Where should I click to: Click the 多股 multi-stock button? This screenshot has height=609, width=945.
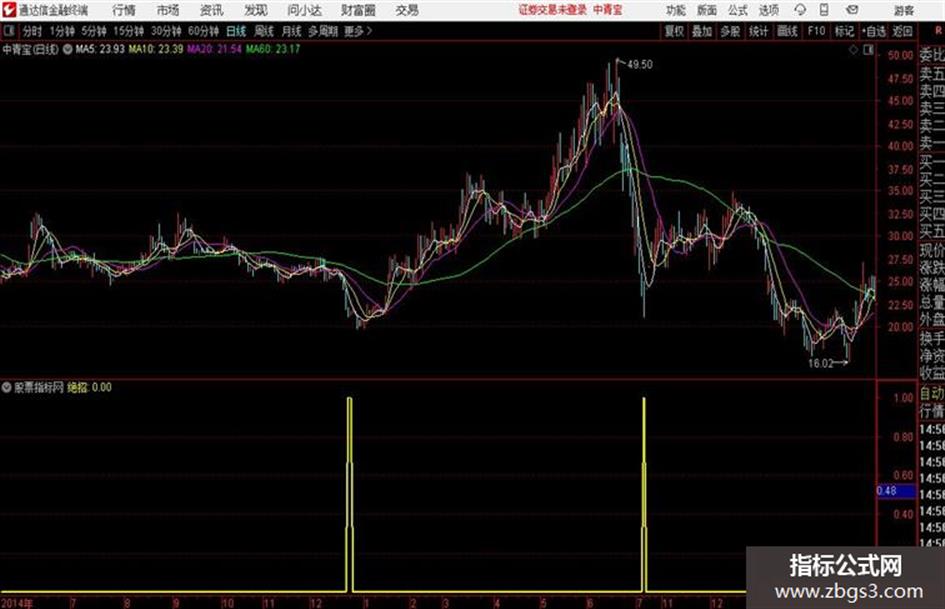[730, 31]
